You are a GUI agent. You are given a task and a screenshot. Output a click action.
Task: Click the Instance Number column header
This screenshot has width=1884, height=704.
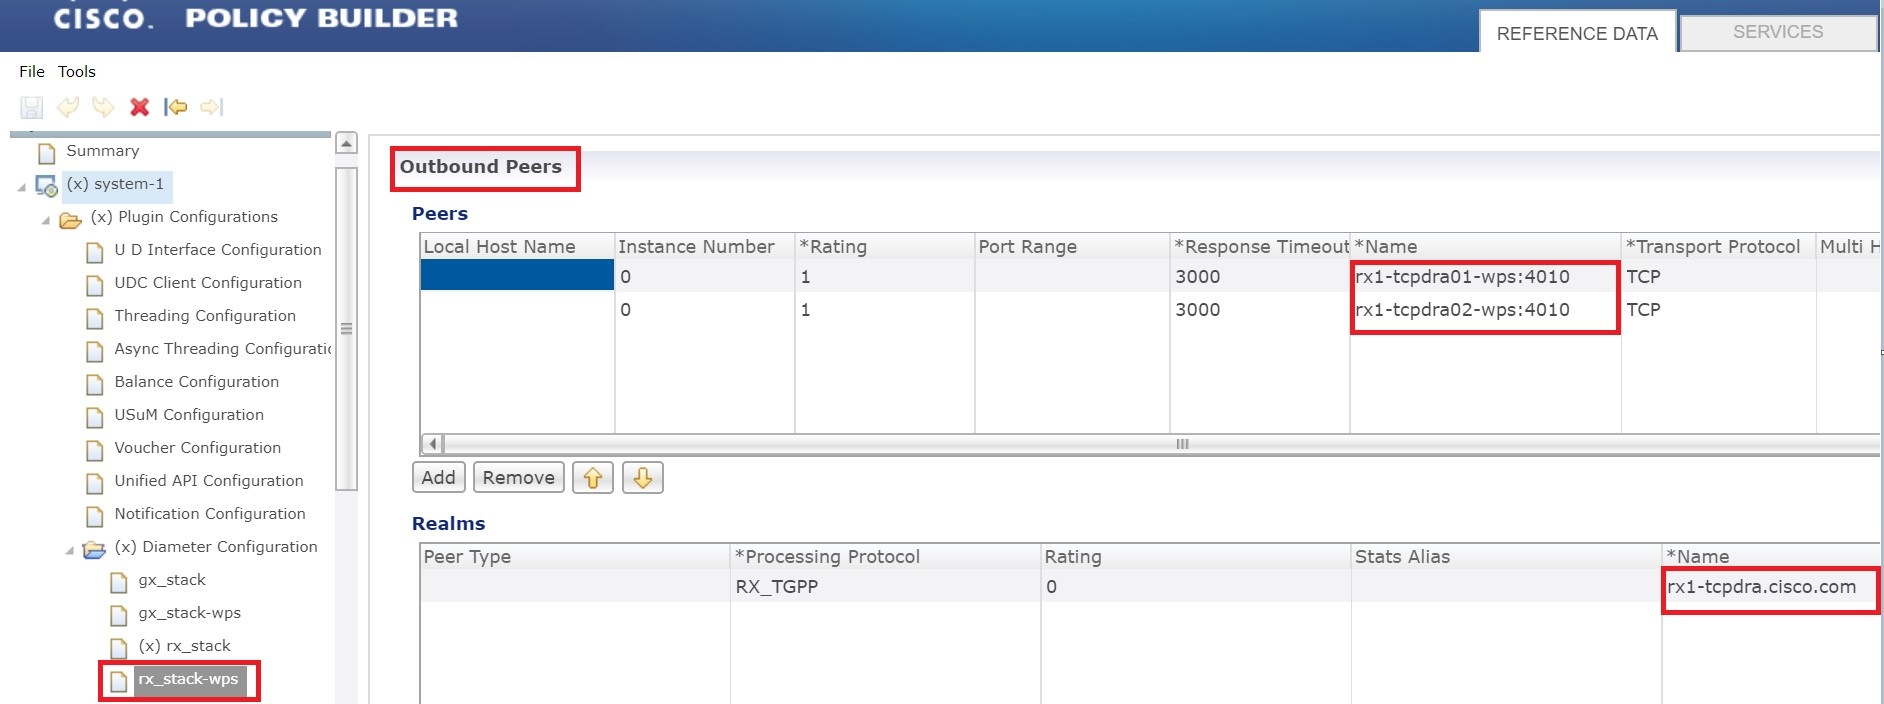(x=704, y=247)
